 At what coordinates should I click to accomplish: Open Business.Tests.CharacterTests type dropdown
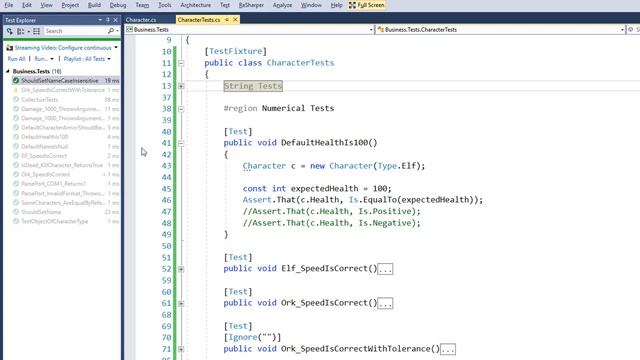pyautogui.click(x=622, y=30)
